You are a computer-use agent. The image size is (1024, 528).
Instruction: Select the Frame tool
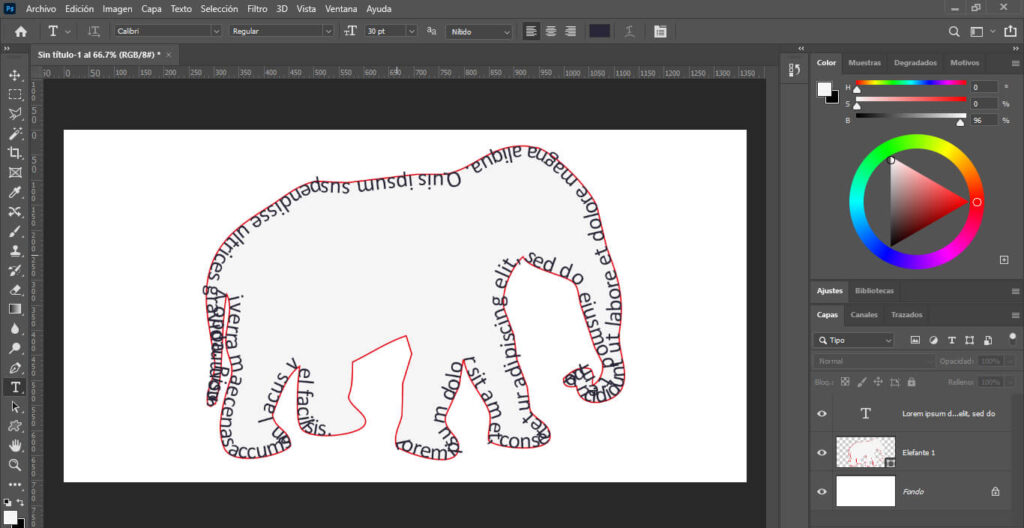coord(15,173)
